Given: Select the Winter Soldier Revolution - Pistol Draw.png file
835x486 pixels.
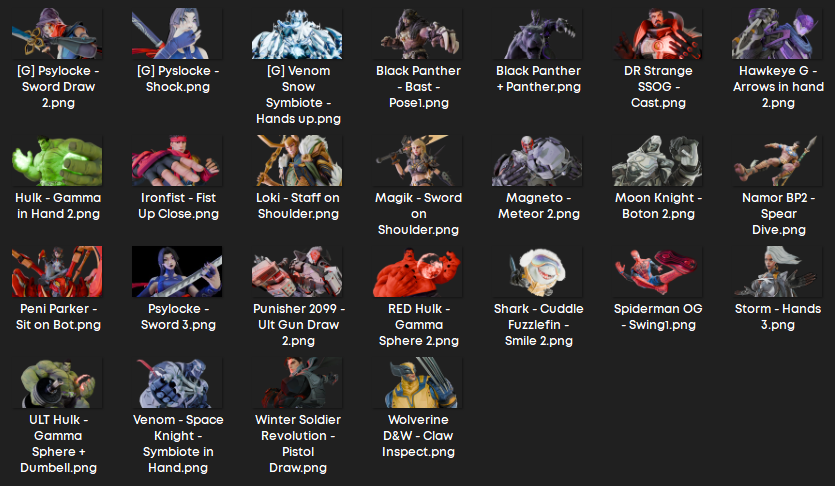Looking at the screenshot, I should tap(297, 383).
